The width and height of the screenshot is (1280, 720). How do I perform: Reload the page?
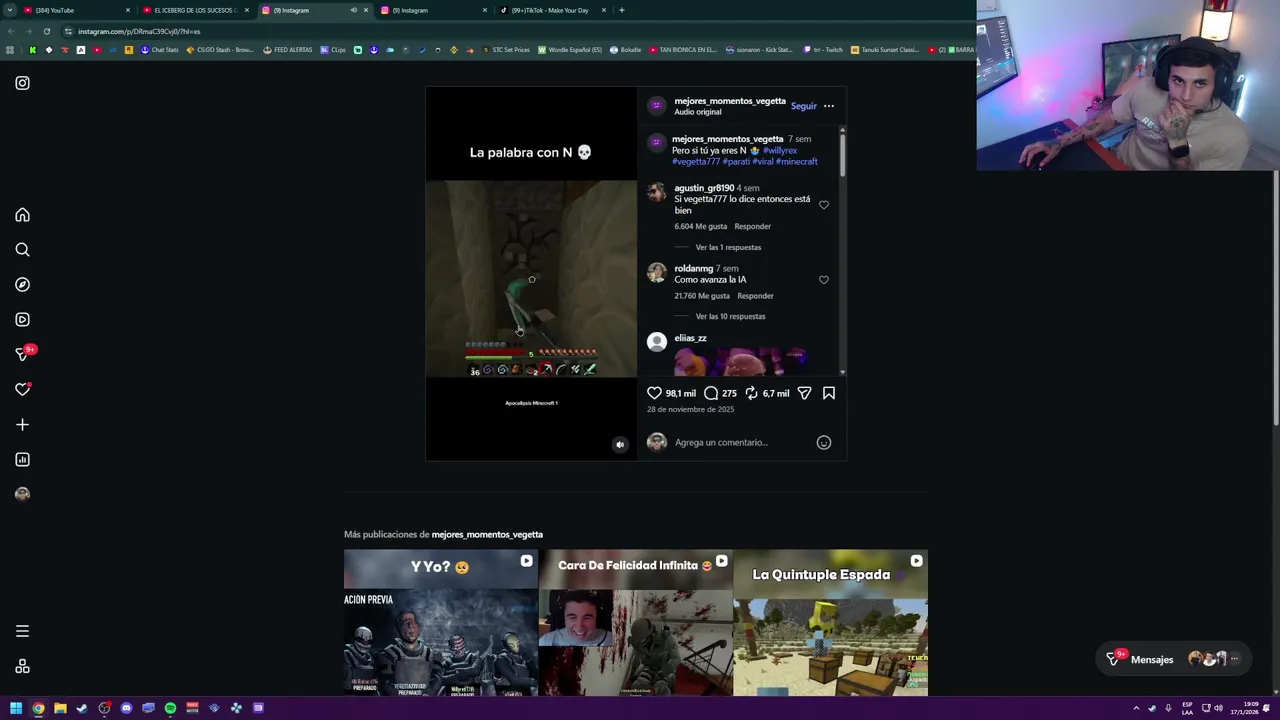pyautogui.click(x=46, y=31)
